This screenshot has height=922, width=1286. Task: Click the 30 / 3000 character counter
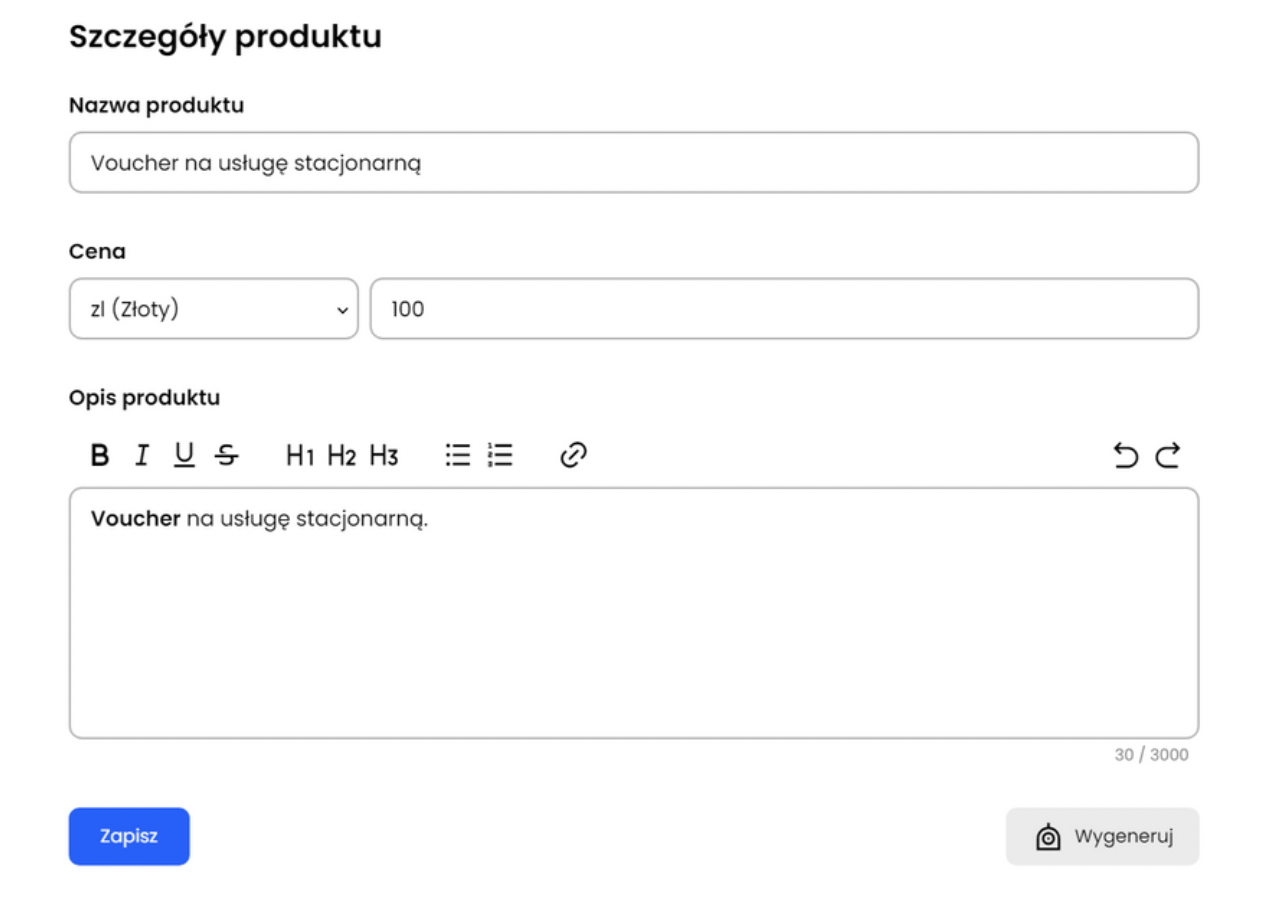pyautogui.click(x=1152, y=755)
